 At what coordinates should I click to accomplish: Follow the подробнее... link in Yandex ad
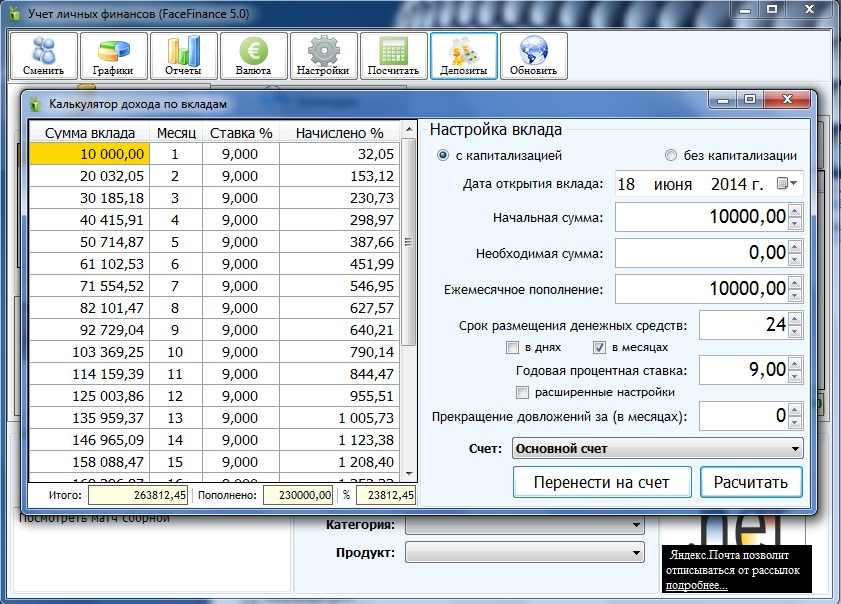click(696, 585)
